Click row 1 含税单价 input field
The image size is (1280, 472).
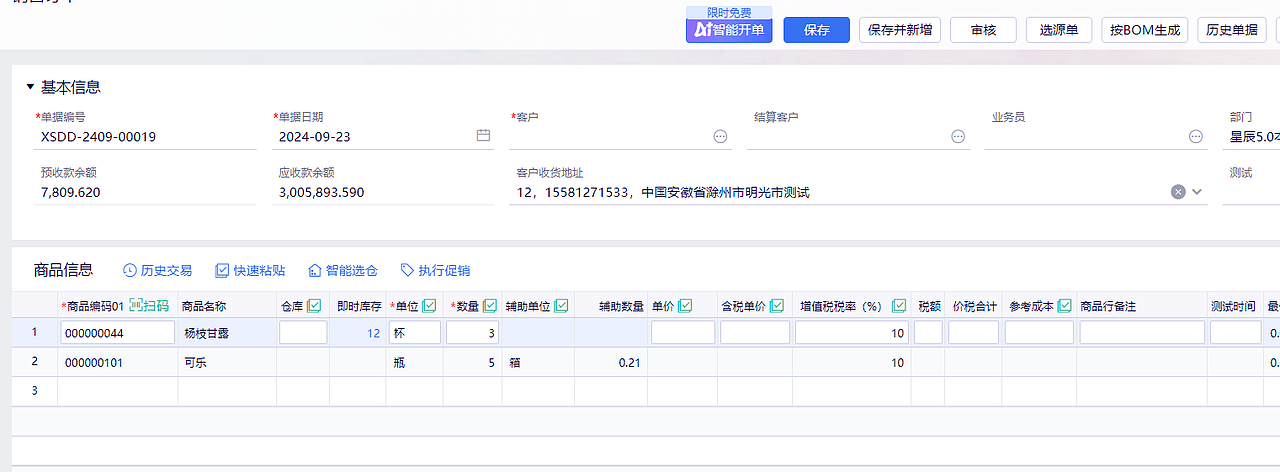coord(755,333)
